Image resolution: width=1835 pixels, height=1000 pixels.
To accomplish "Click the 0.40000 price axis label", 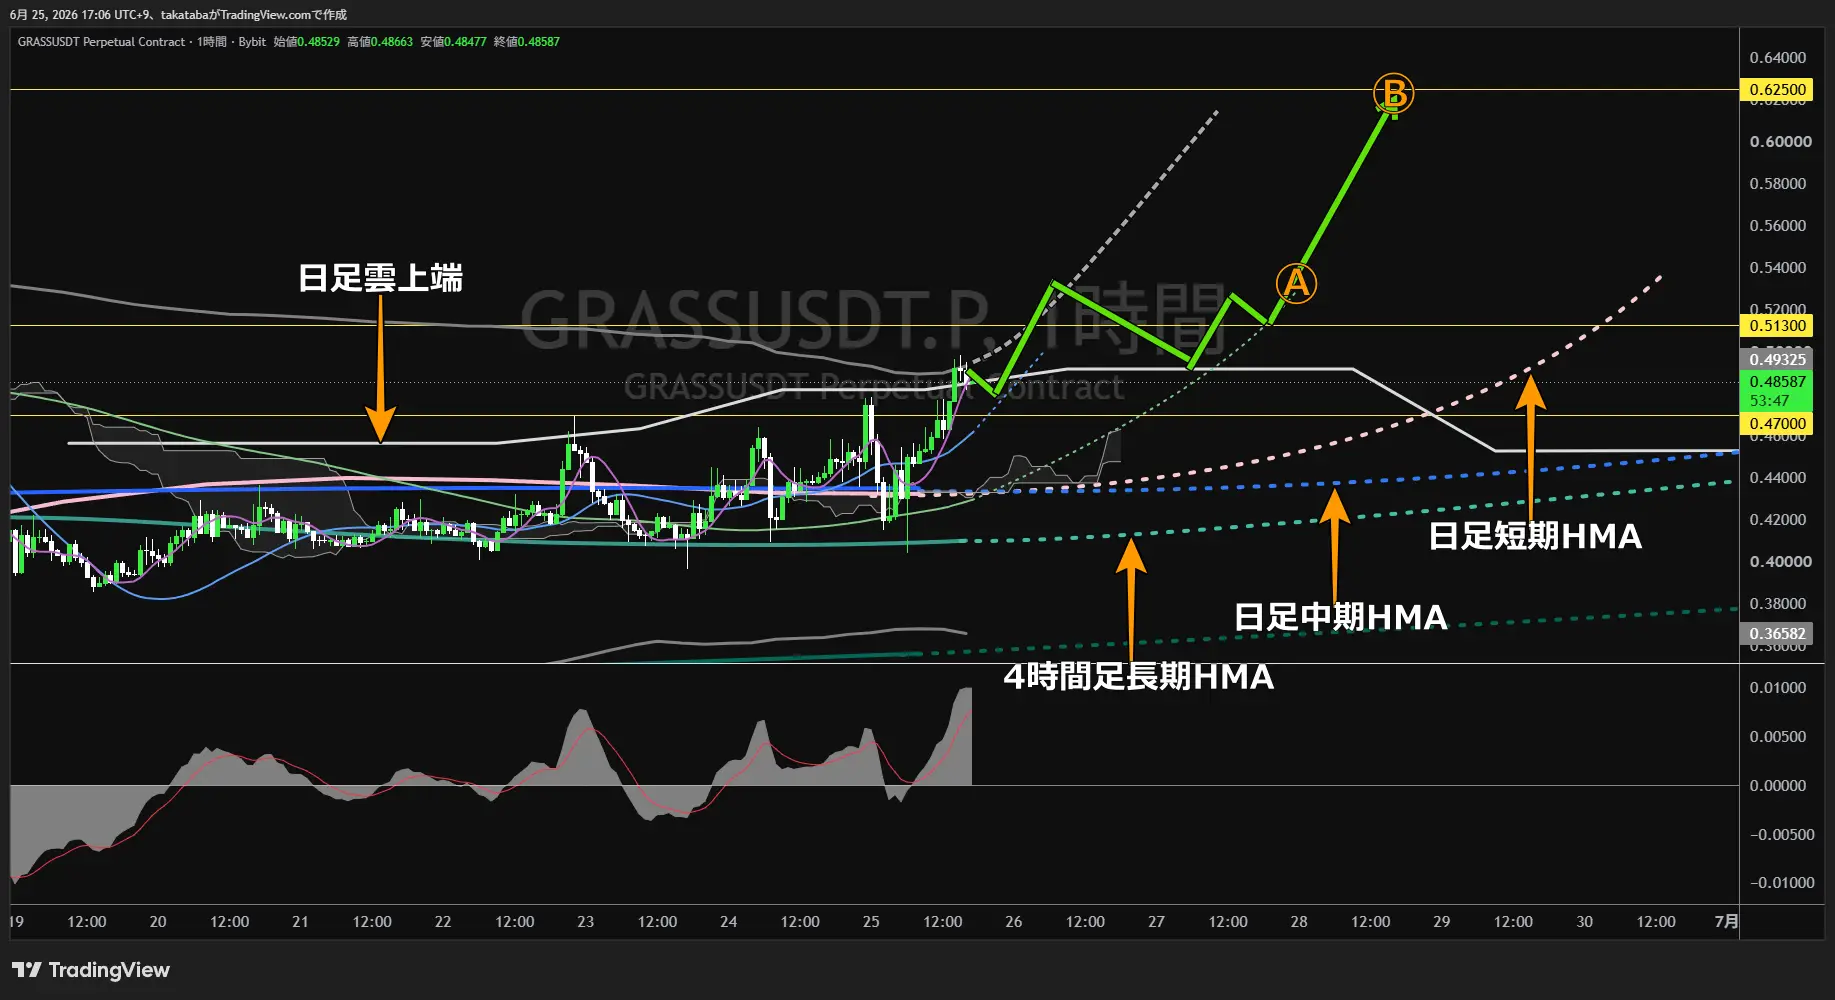I will click(x=1780, y=562).
